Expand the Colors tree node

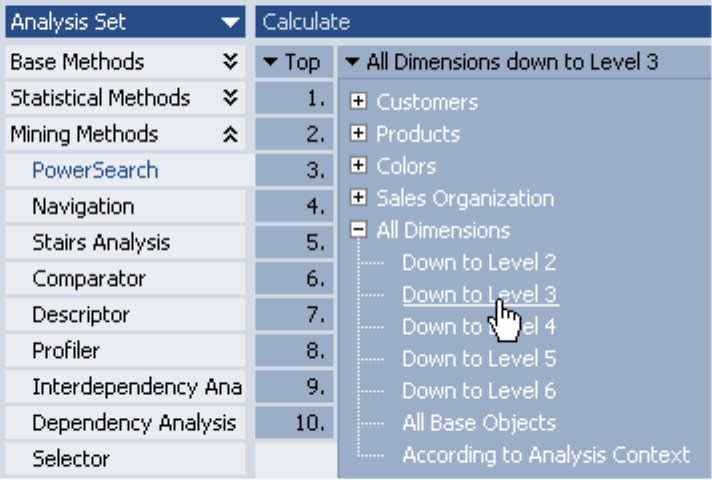tap(359, 166)
